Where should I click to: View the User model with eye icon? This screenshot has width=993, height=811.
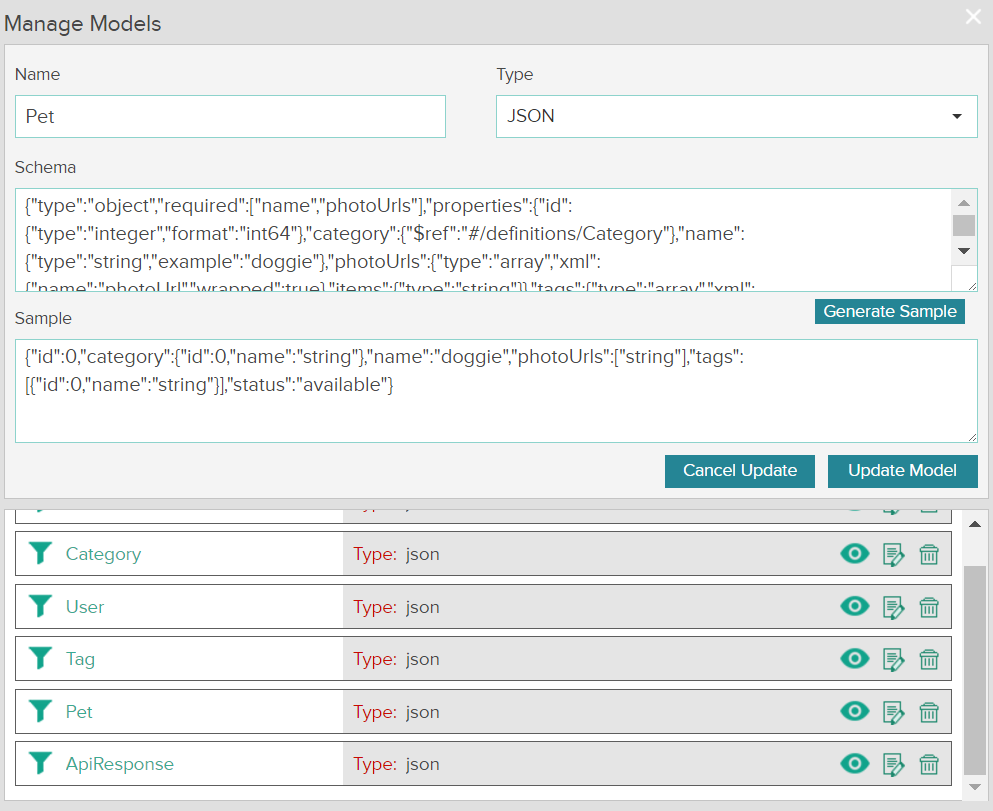pos(855,606)
